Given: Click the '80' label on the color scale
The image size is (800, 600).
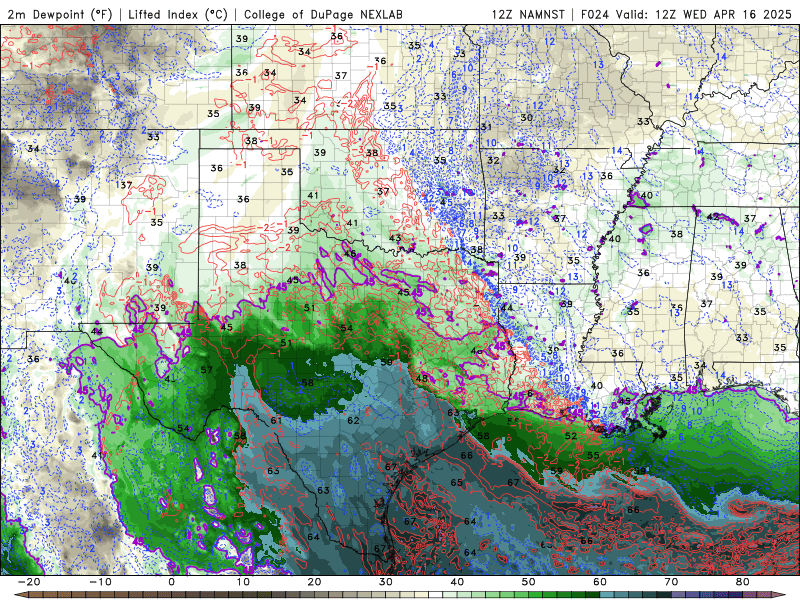Looking at the screenshot, I should pos(743,582).
